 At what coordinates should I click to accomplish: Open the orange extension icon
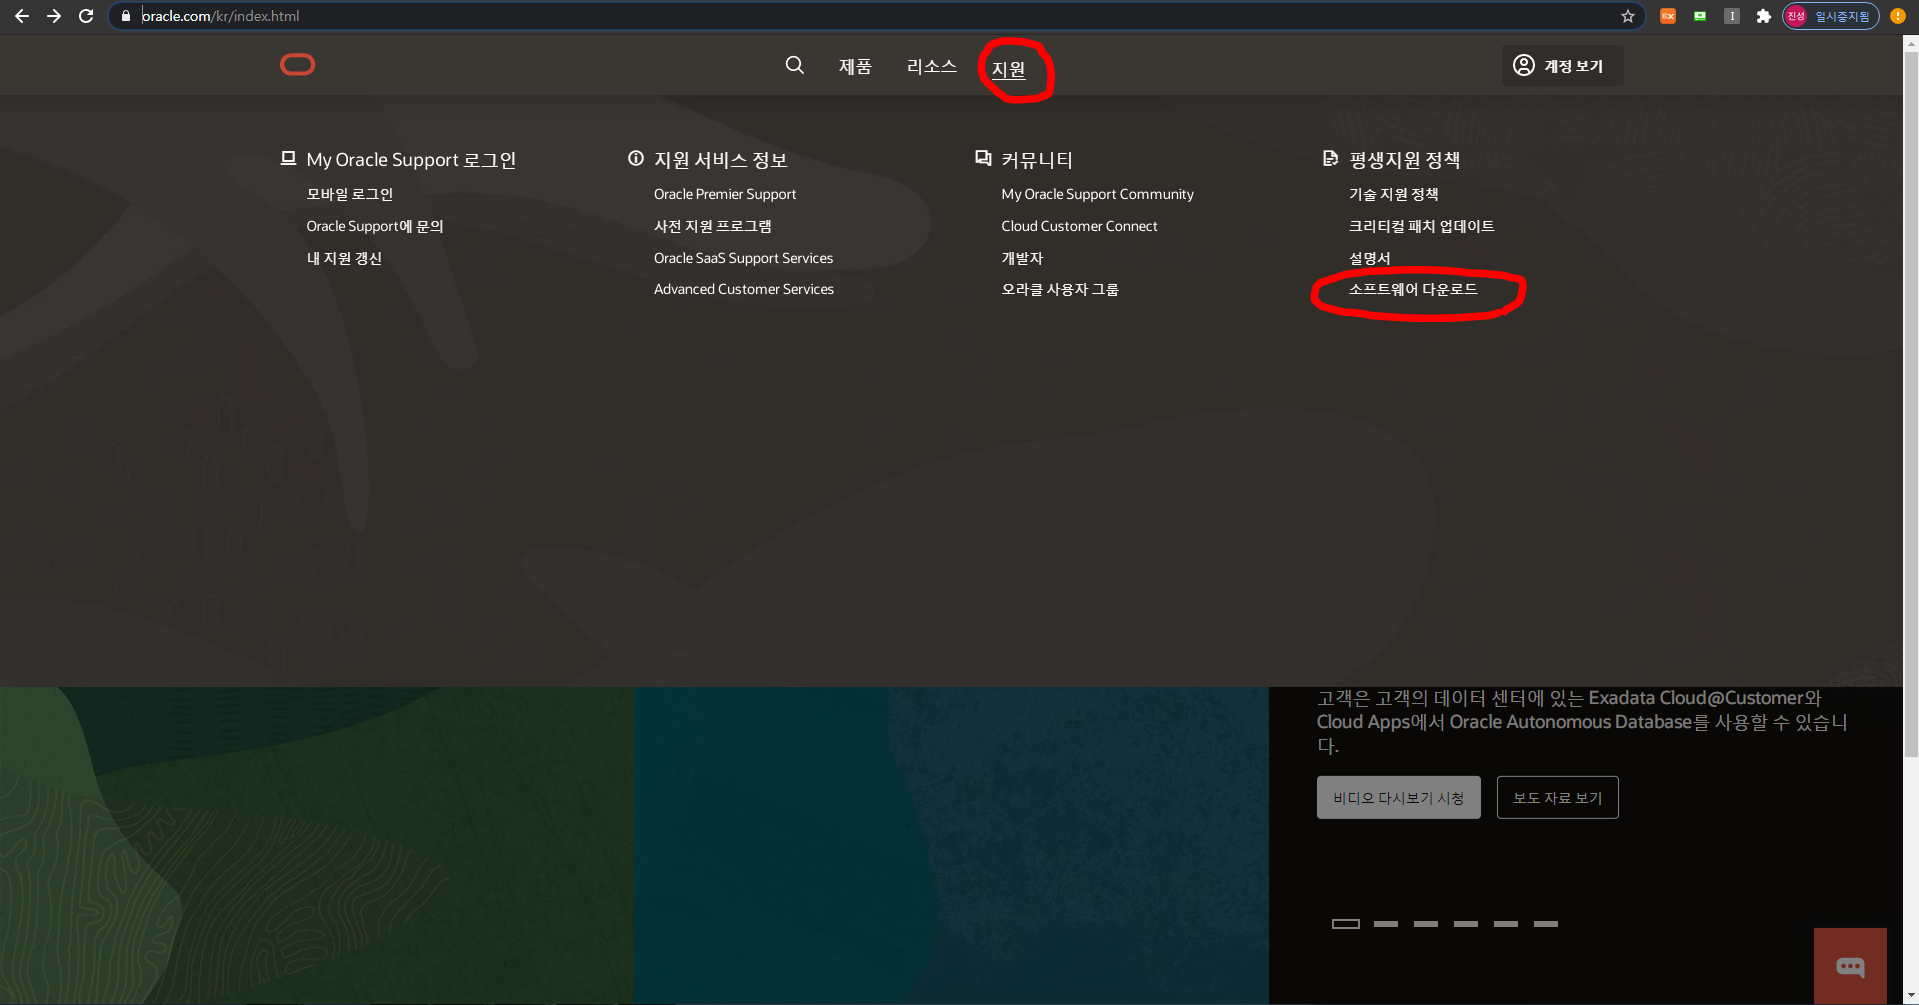coord(1668,16)
